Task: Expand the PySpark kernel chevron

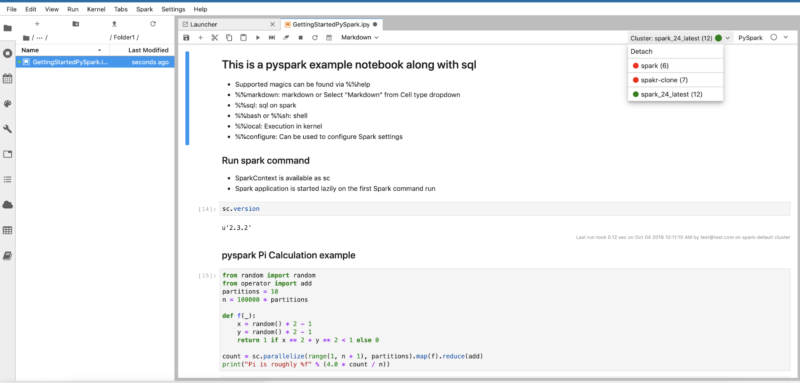Action: click(786, 37)
